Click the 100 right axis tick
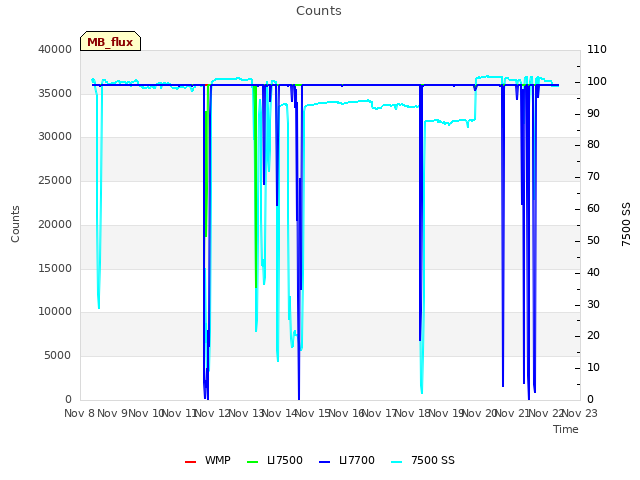Screen dimensions: 640x480 597,81
